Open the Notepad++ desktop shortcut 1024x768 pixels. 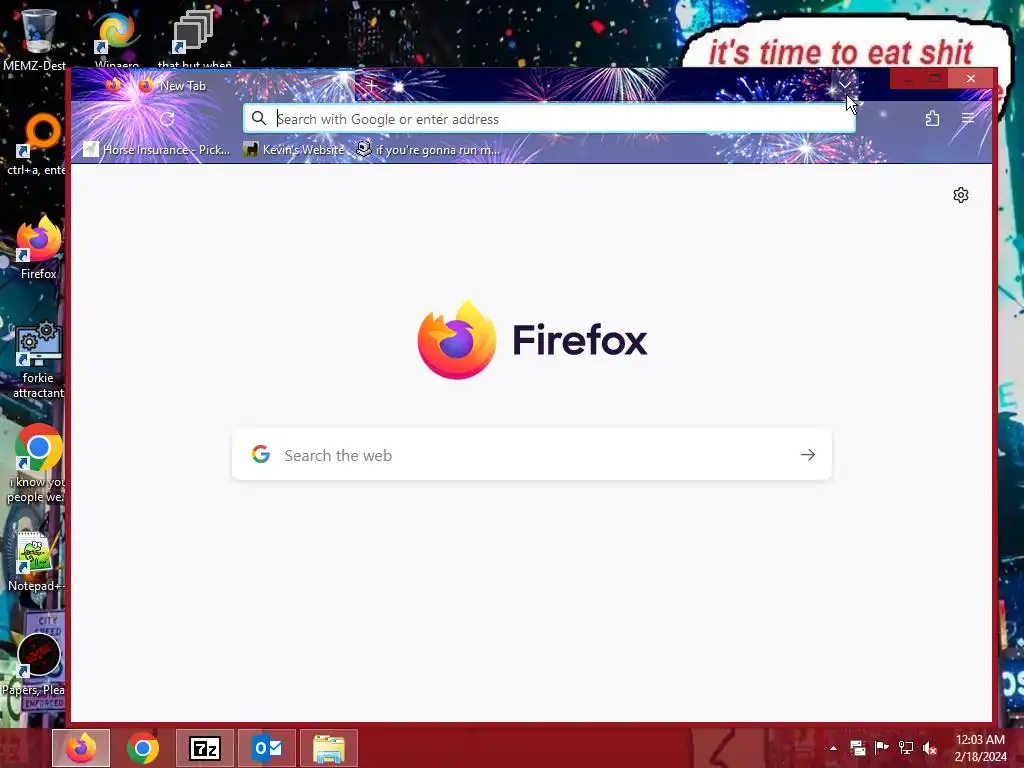[x=37, y=562]
